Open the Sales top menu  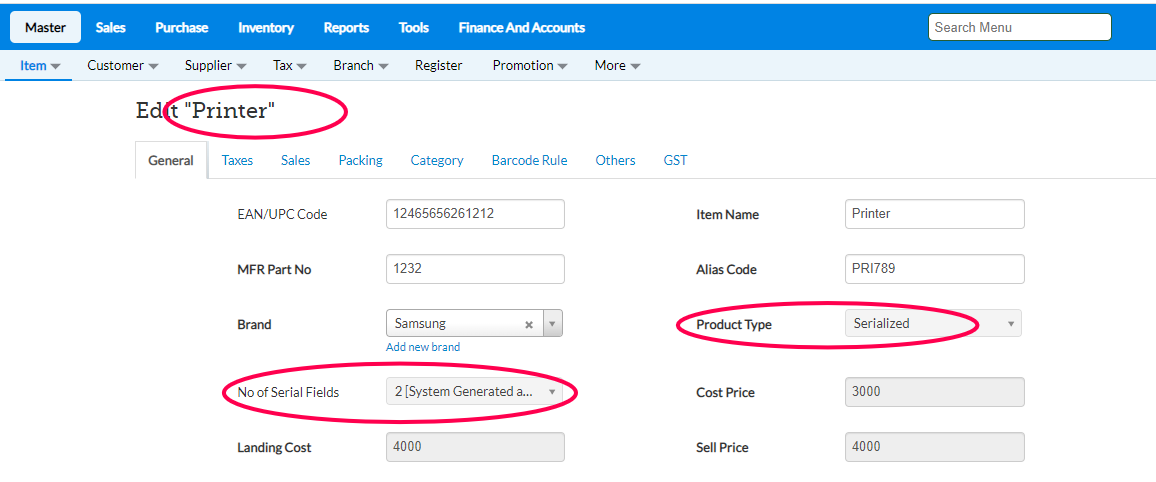[111, 27]
